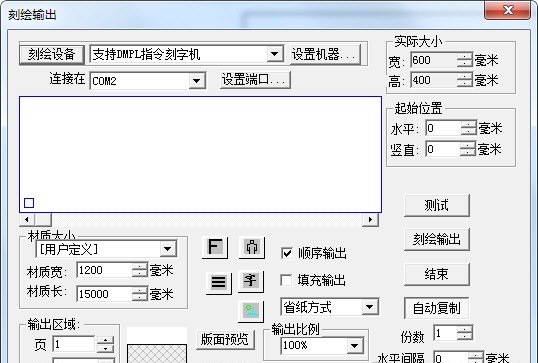The image size is (538, 363).
Task: Click the 字 character icon button
Action: [251, 281]
